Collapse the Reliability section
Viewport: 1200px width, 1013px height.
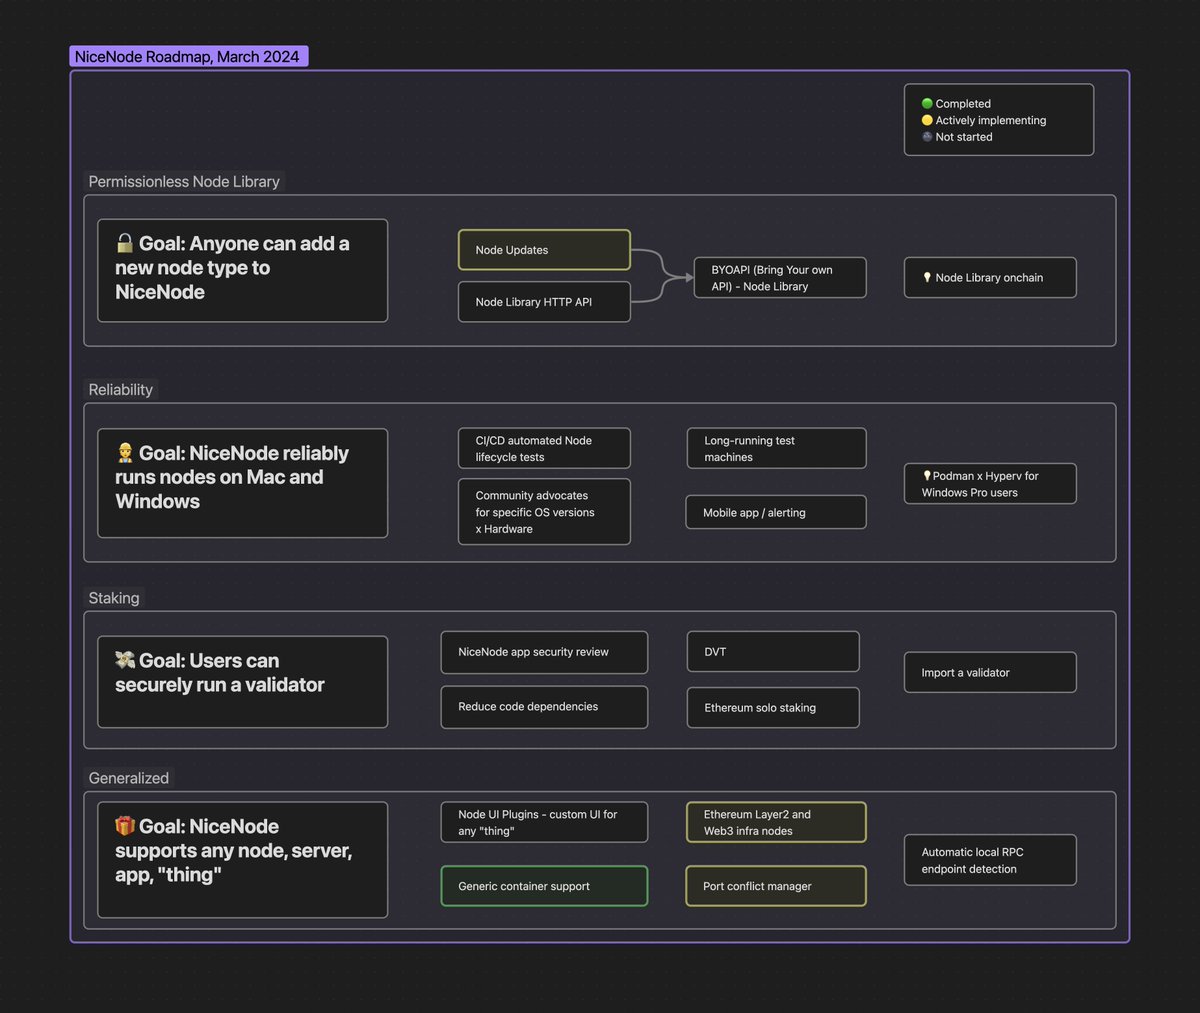point(120,389)
